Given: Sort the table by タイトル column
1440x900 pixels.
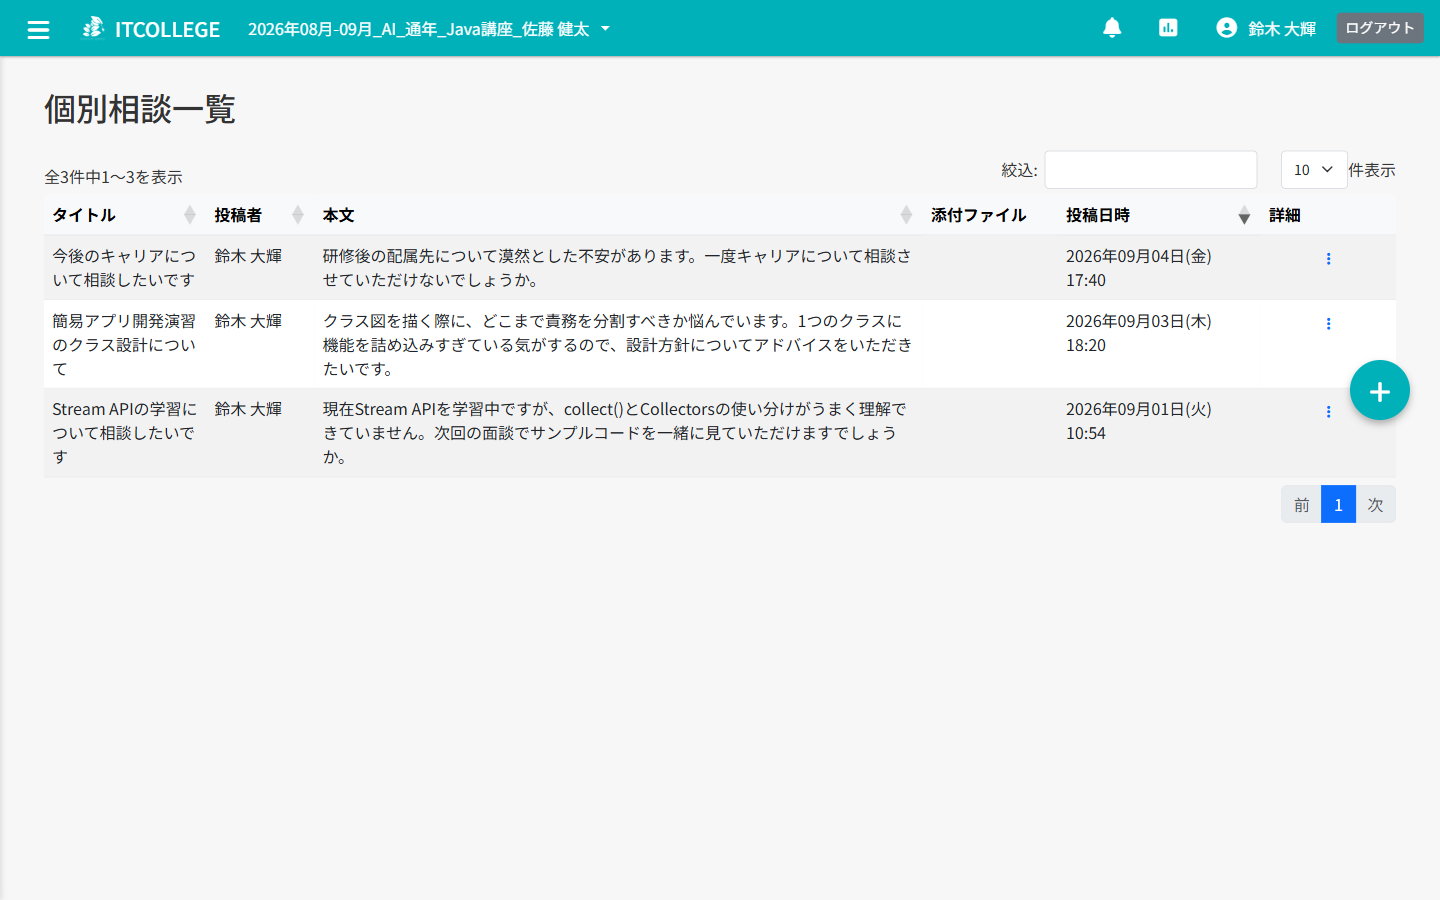Looking at the screenshot, I should tap(125, 215).
